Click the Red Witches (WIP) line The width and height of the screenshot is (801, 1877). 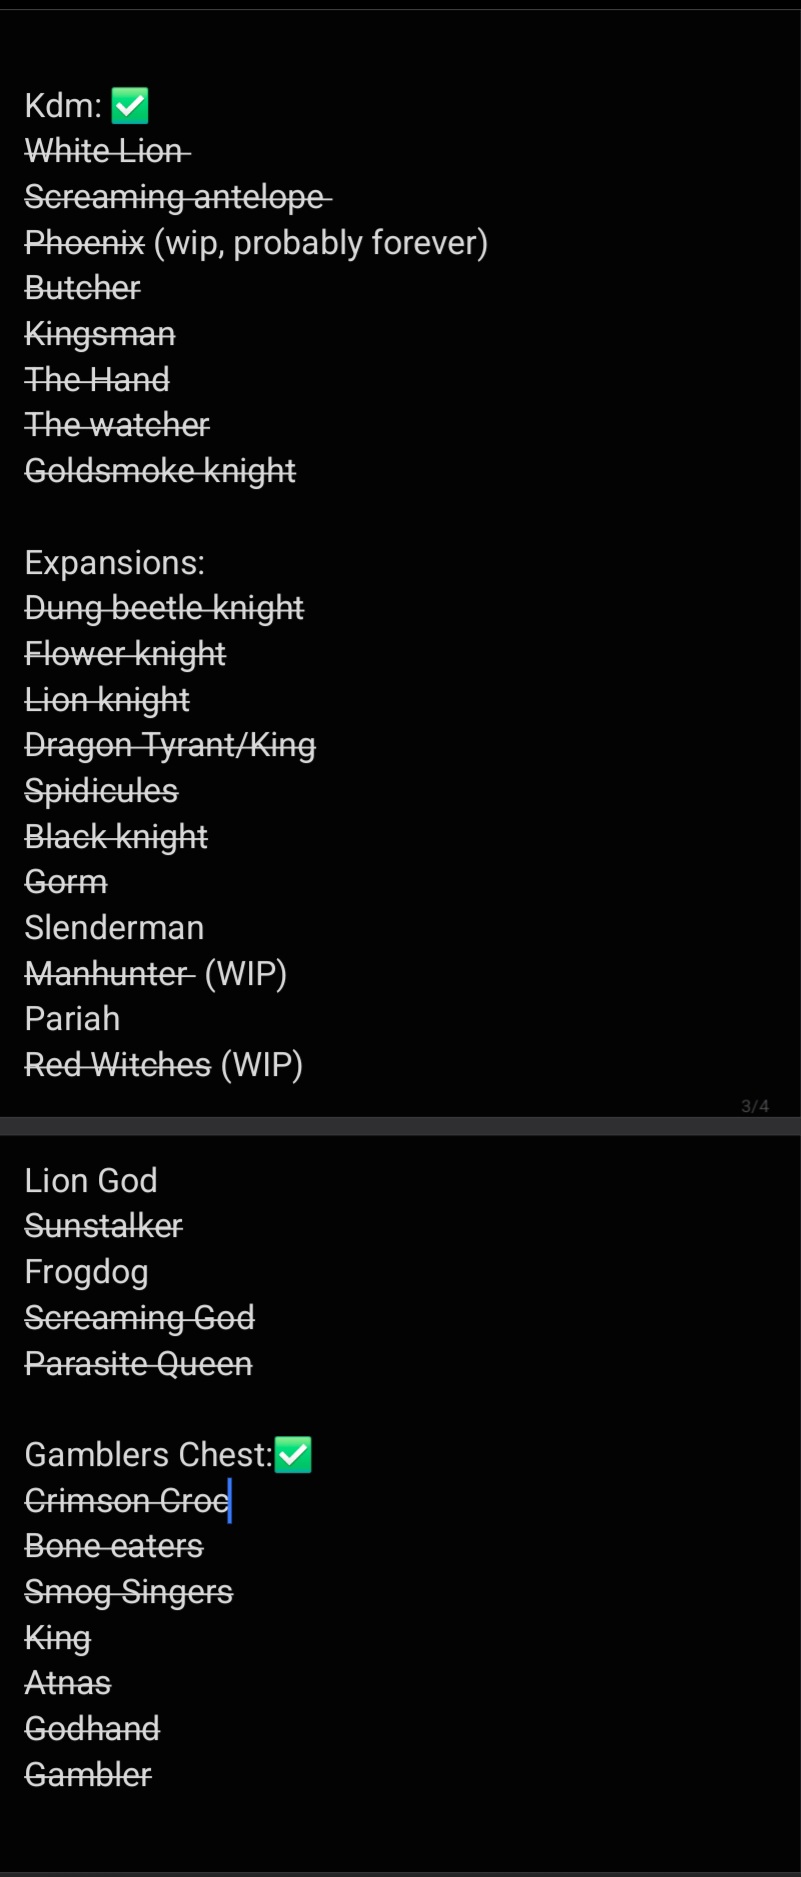point(164,1065)
